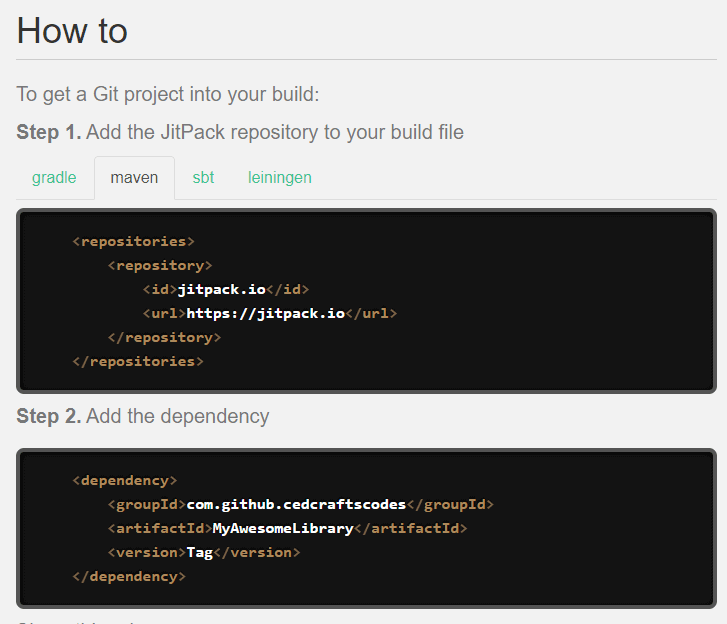Switch to the leiningen tab

pos(280,178)
